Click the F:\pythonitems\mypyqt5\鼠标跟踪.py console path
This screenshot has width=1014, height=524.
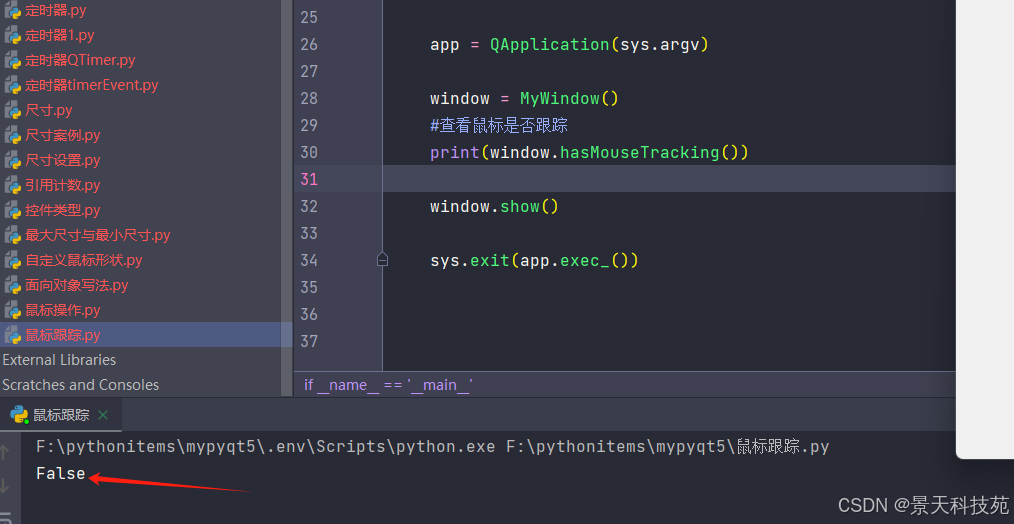[x=667, y=446]
